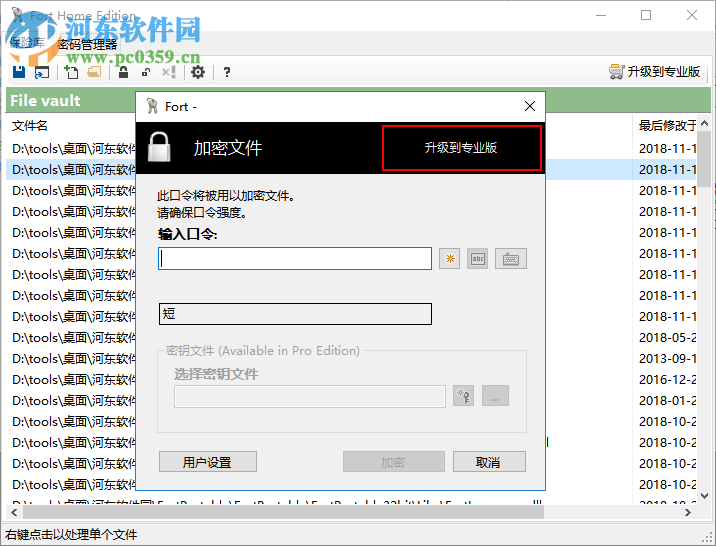Click the question mark help icon
716x546 pixels.
click(x=226, y=72)
